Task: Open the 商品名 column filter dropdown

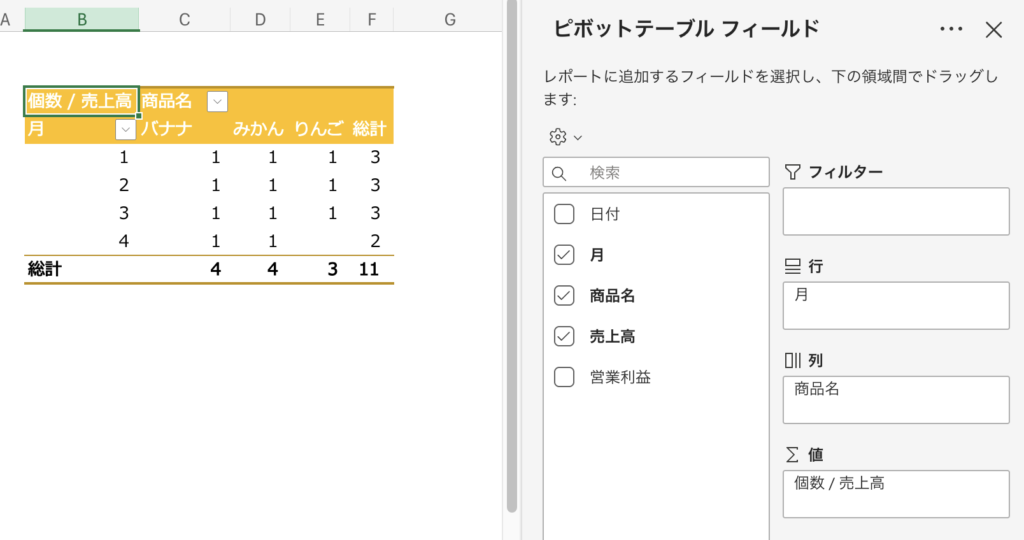Action: 217,101
